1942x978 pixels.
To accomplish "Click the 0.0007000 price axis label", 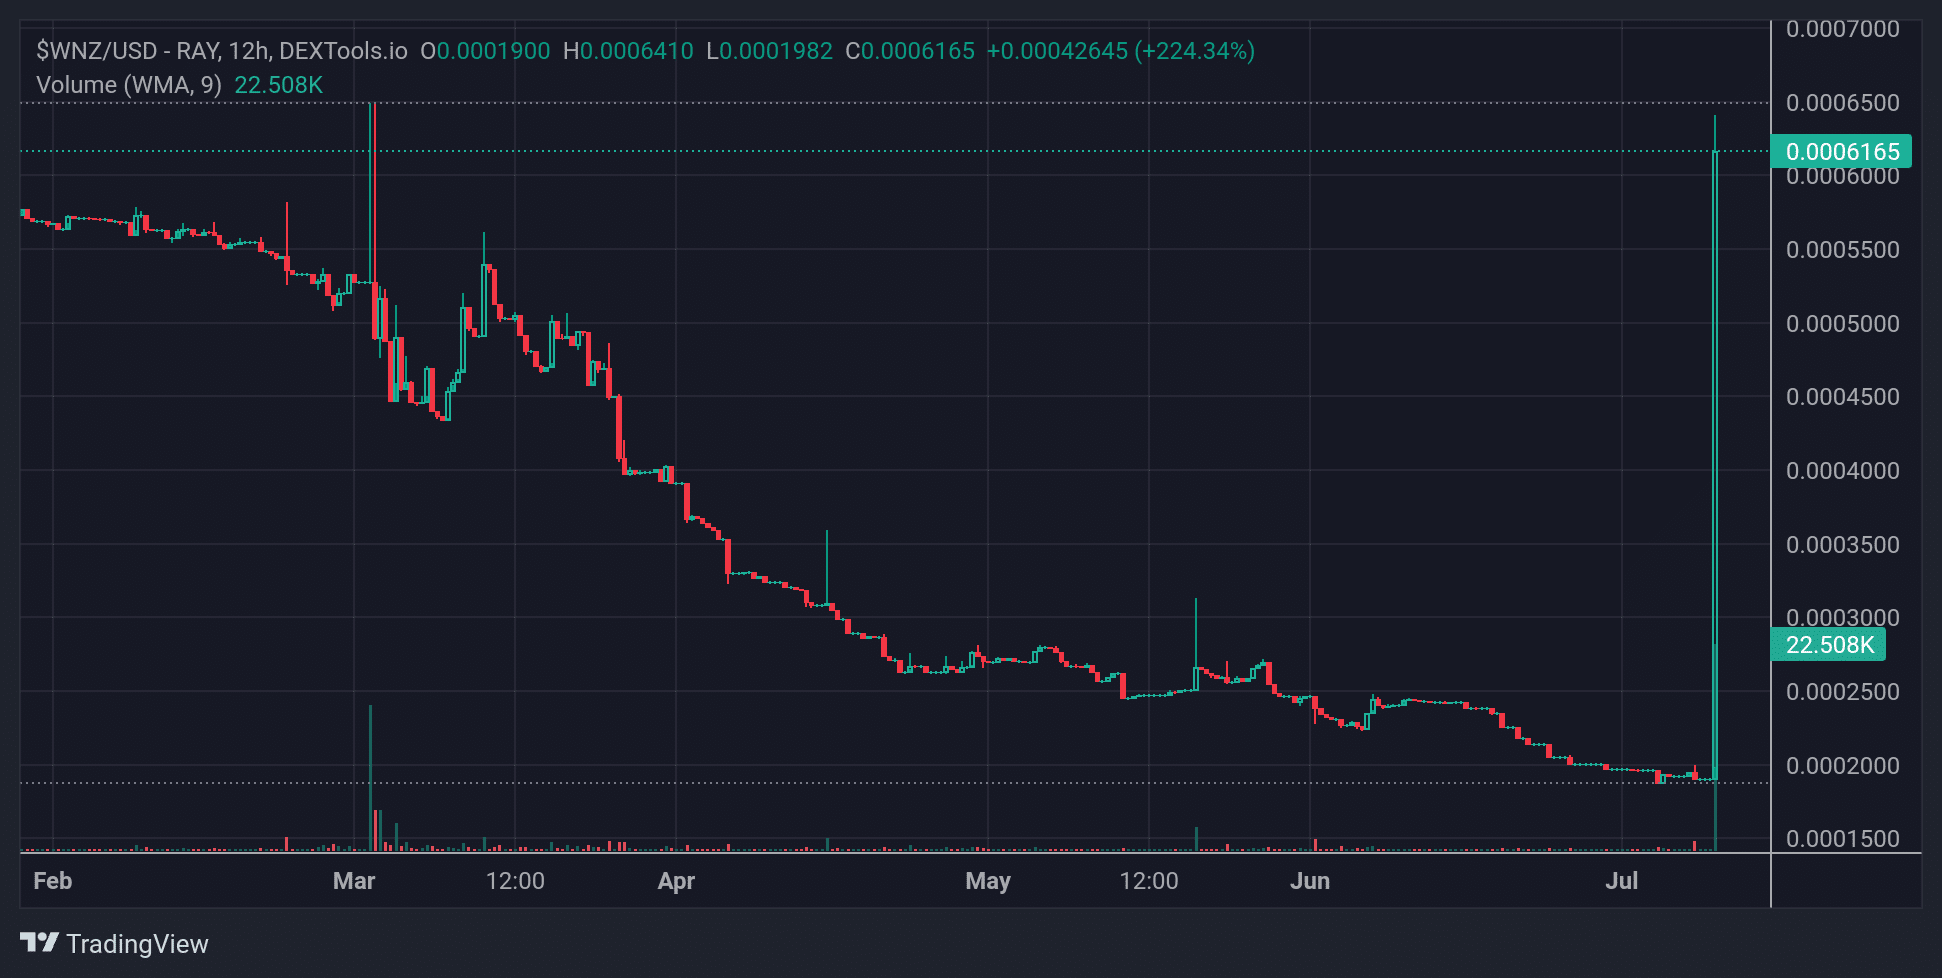I will [1843, 29].
